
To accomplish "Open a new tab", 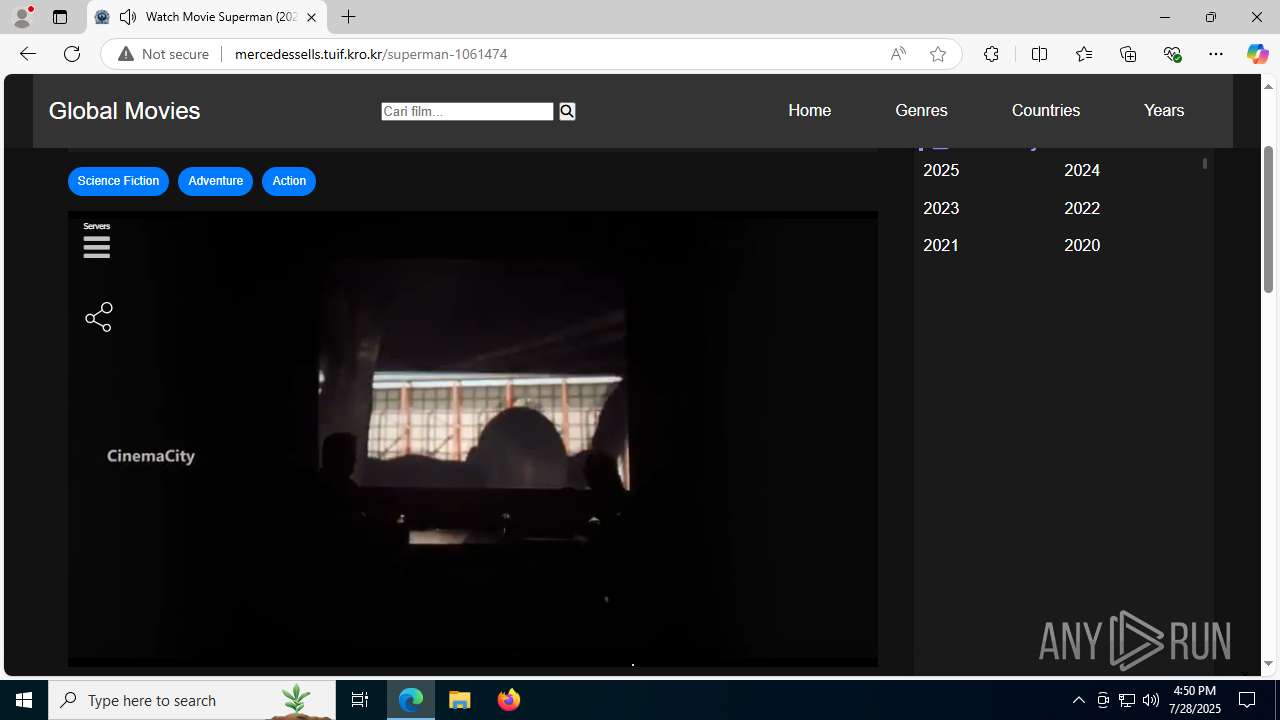I will (348, 17).
